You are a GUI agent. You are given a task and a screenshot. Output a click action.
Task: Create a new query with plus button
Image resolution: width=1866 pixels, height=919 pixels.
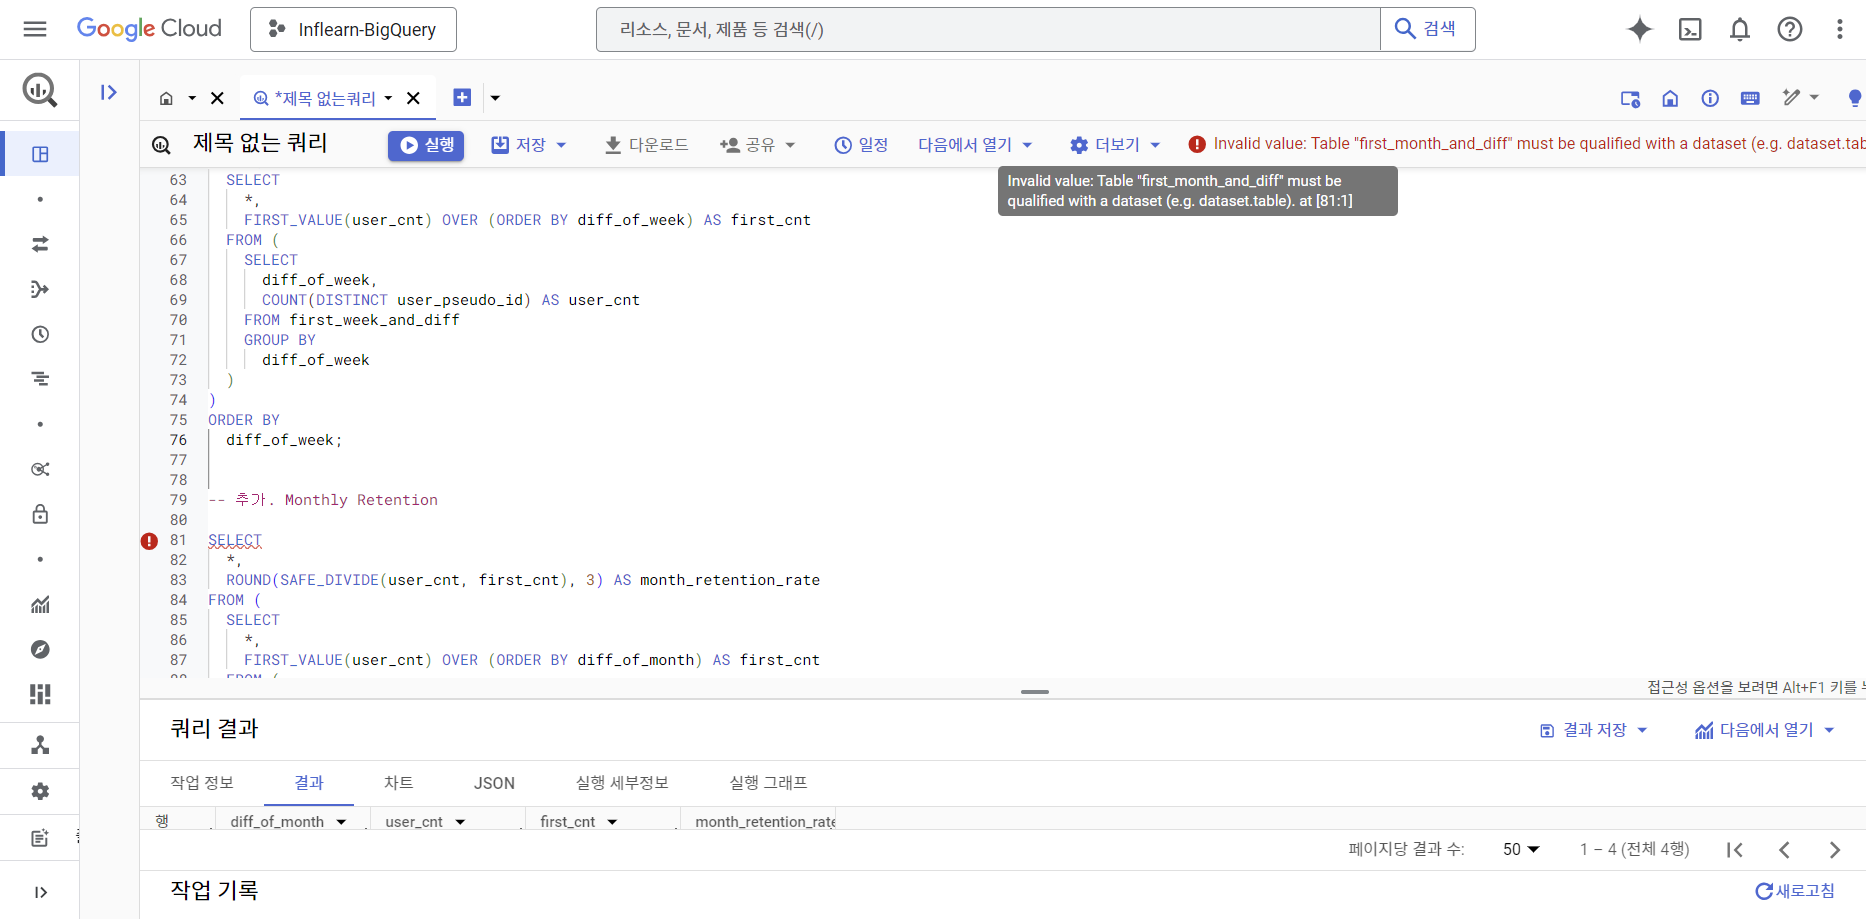click(462, 97)
